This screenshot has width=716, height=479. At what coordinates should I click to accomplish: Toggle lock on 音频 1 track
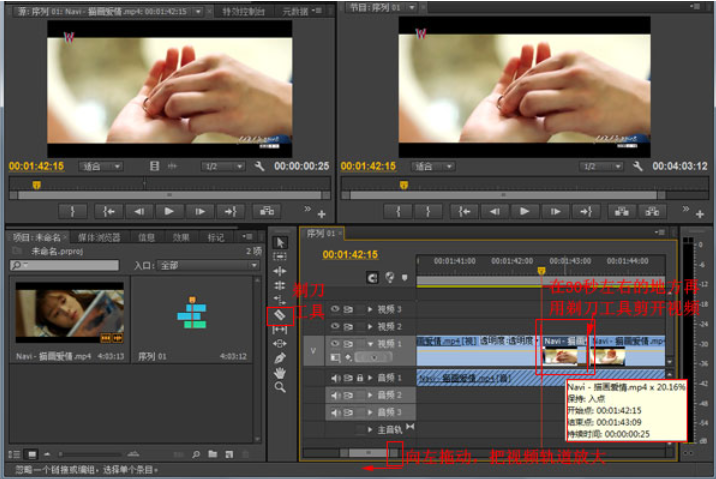pos(360,378)
